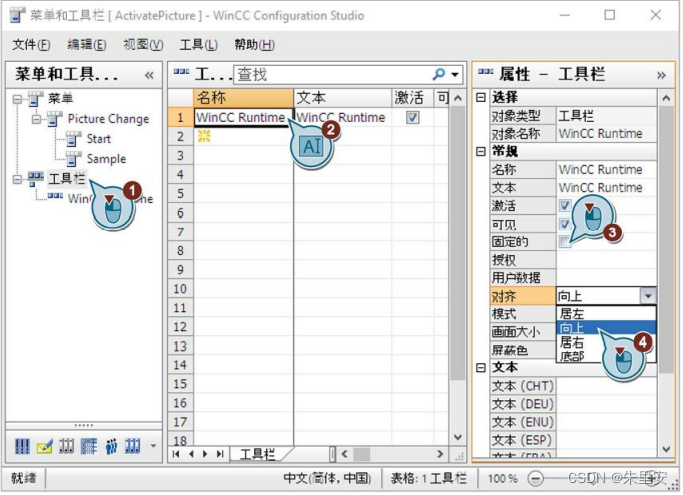The height and width of the screenshot is (495, 683).
Task: Open the 编辑(E) menu
Action: point(87,44)
